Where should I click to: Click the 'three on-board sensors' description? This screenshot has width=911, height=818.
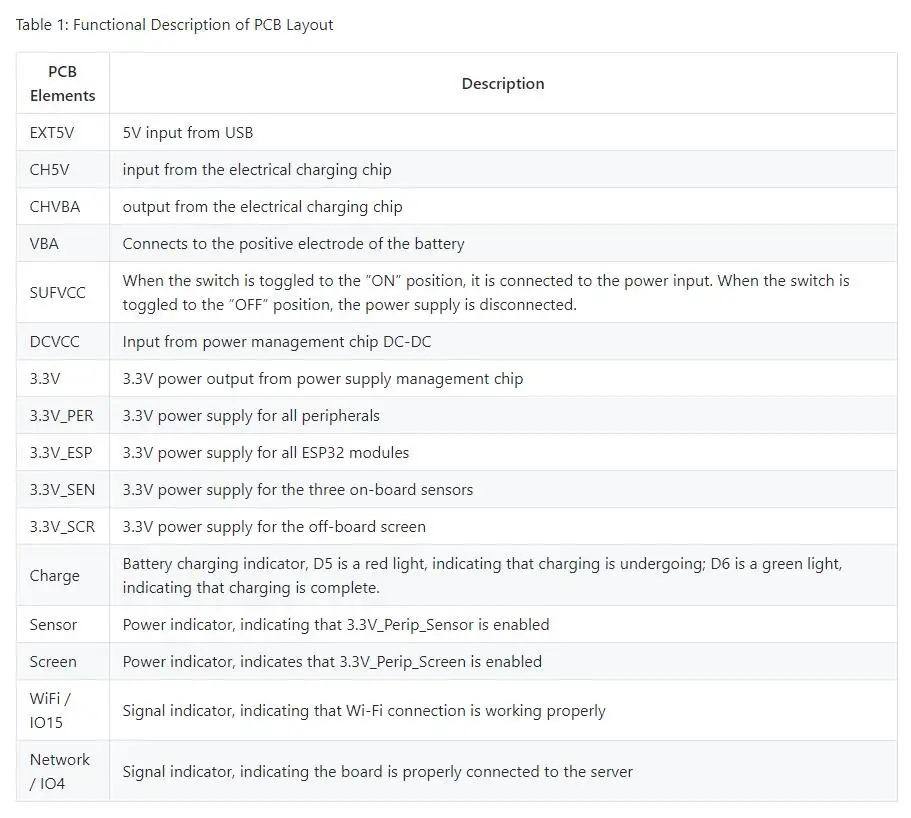click(297, 490)
